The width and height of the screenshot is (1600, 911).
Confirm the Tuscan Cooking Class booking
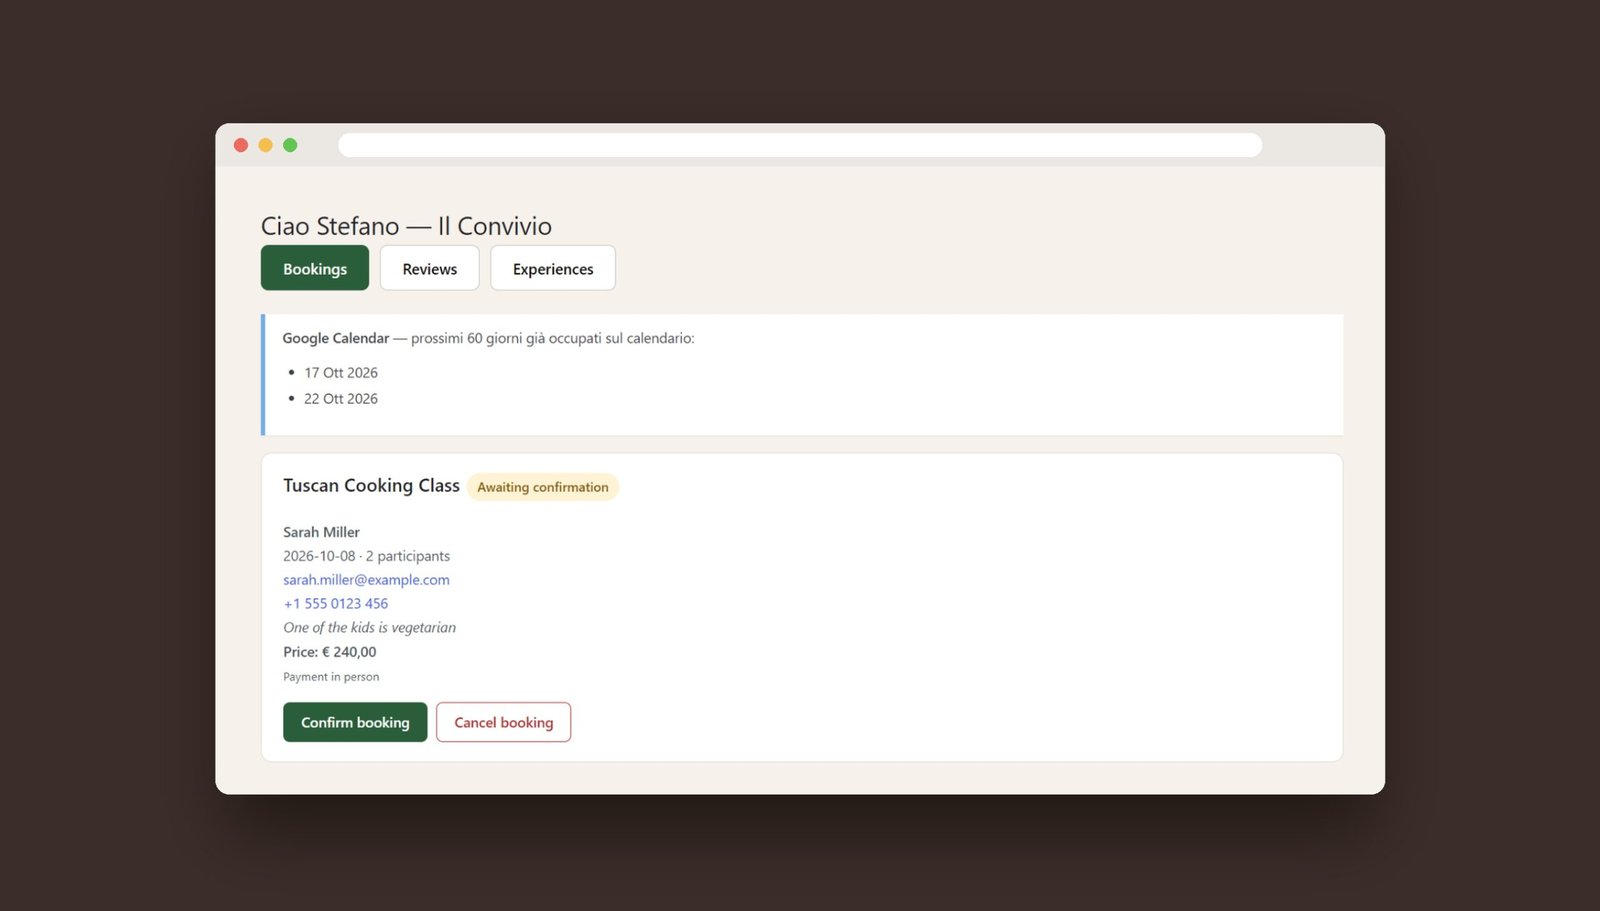(x=355, y=722)
